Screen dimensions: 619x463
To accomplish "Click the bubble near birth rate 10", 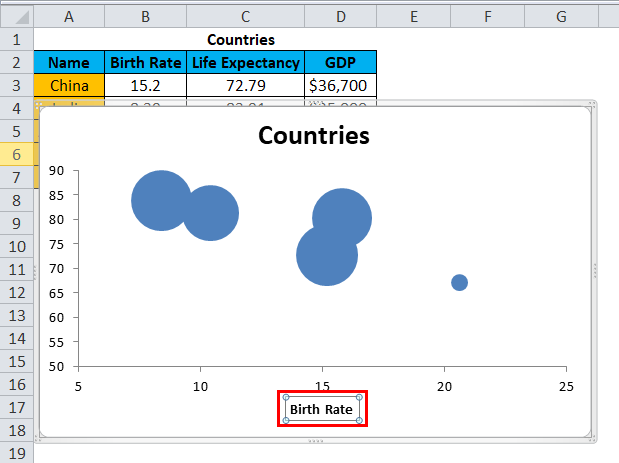I will click(x=213, y=213).
